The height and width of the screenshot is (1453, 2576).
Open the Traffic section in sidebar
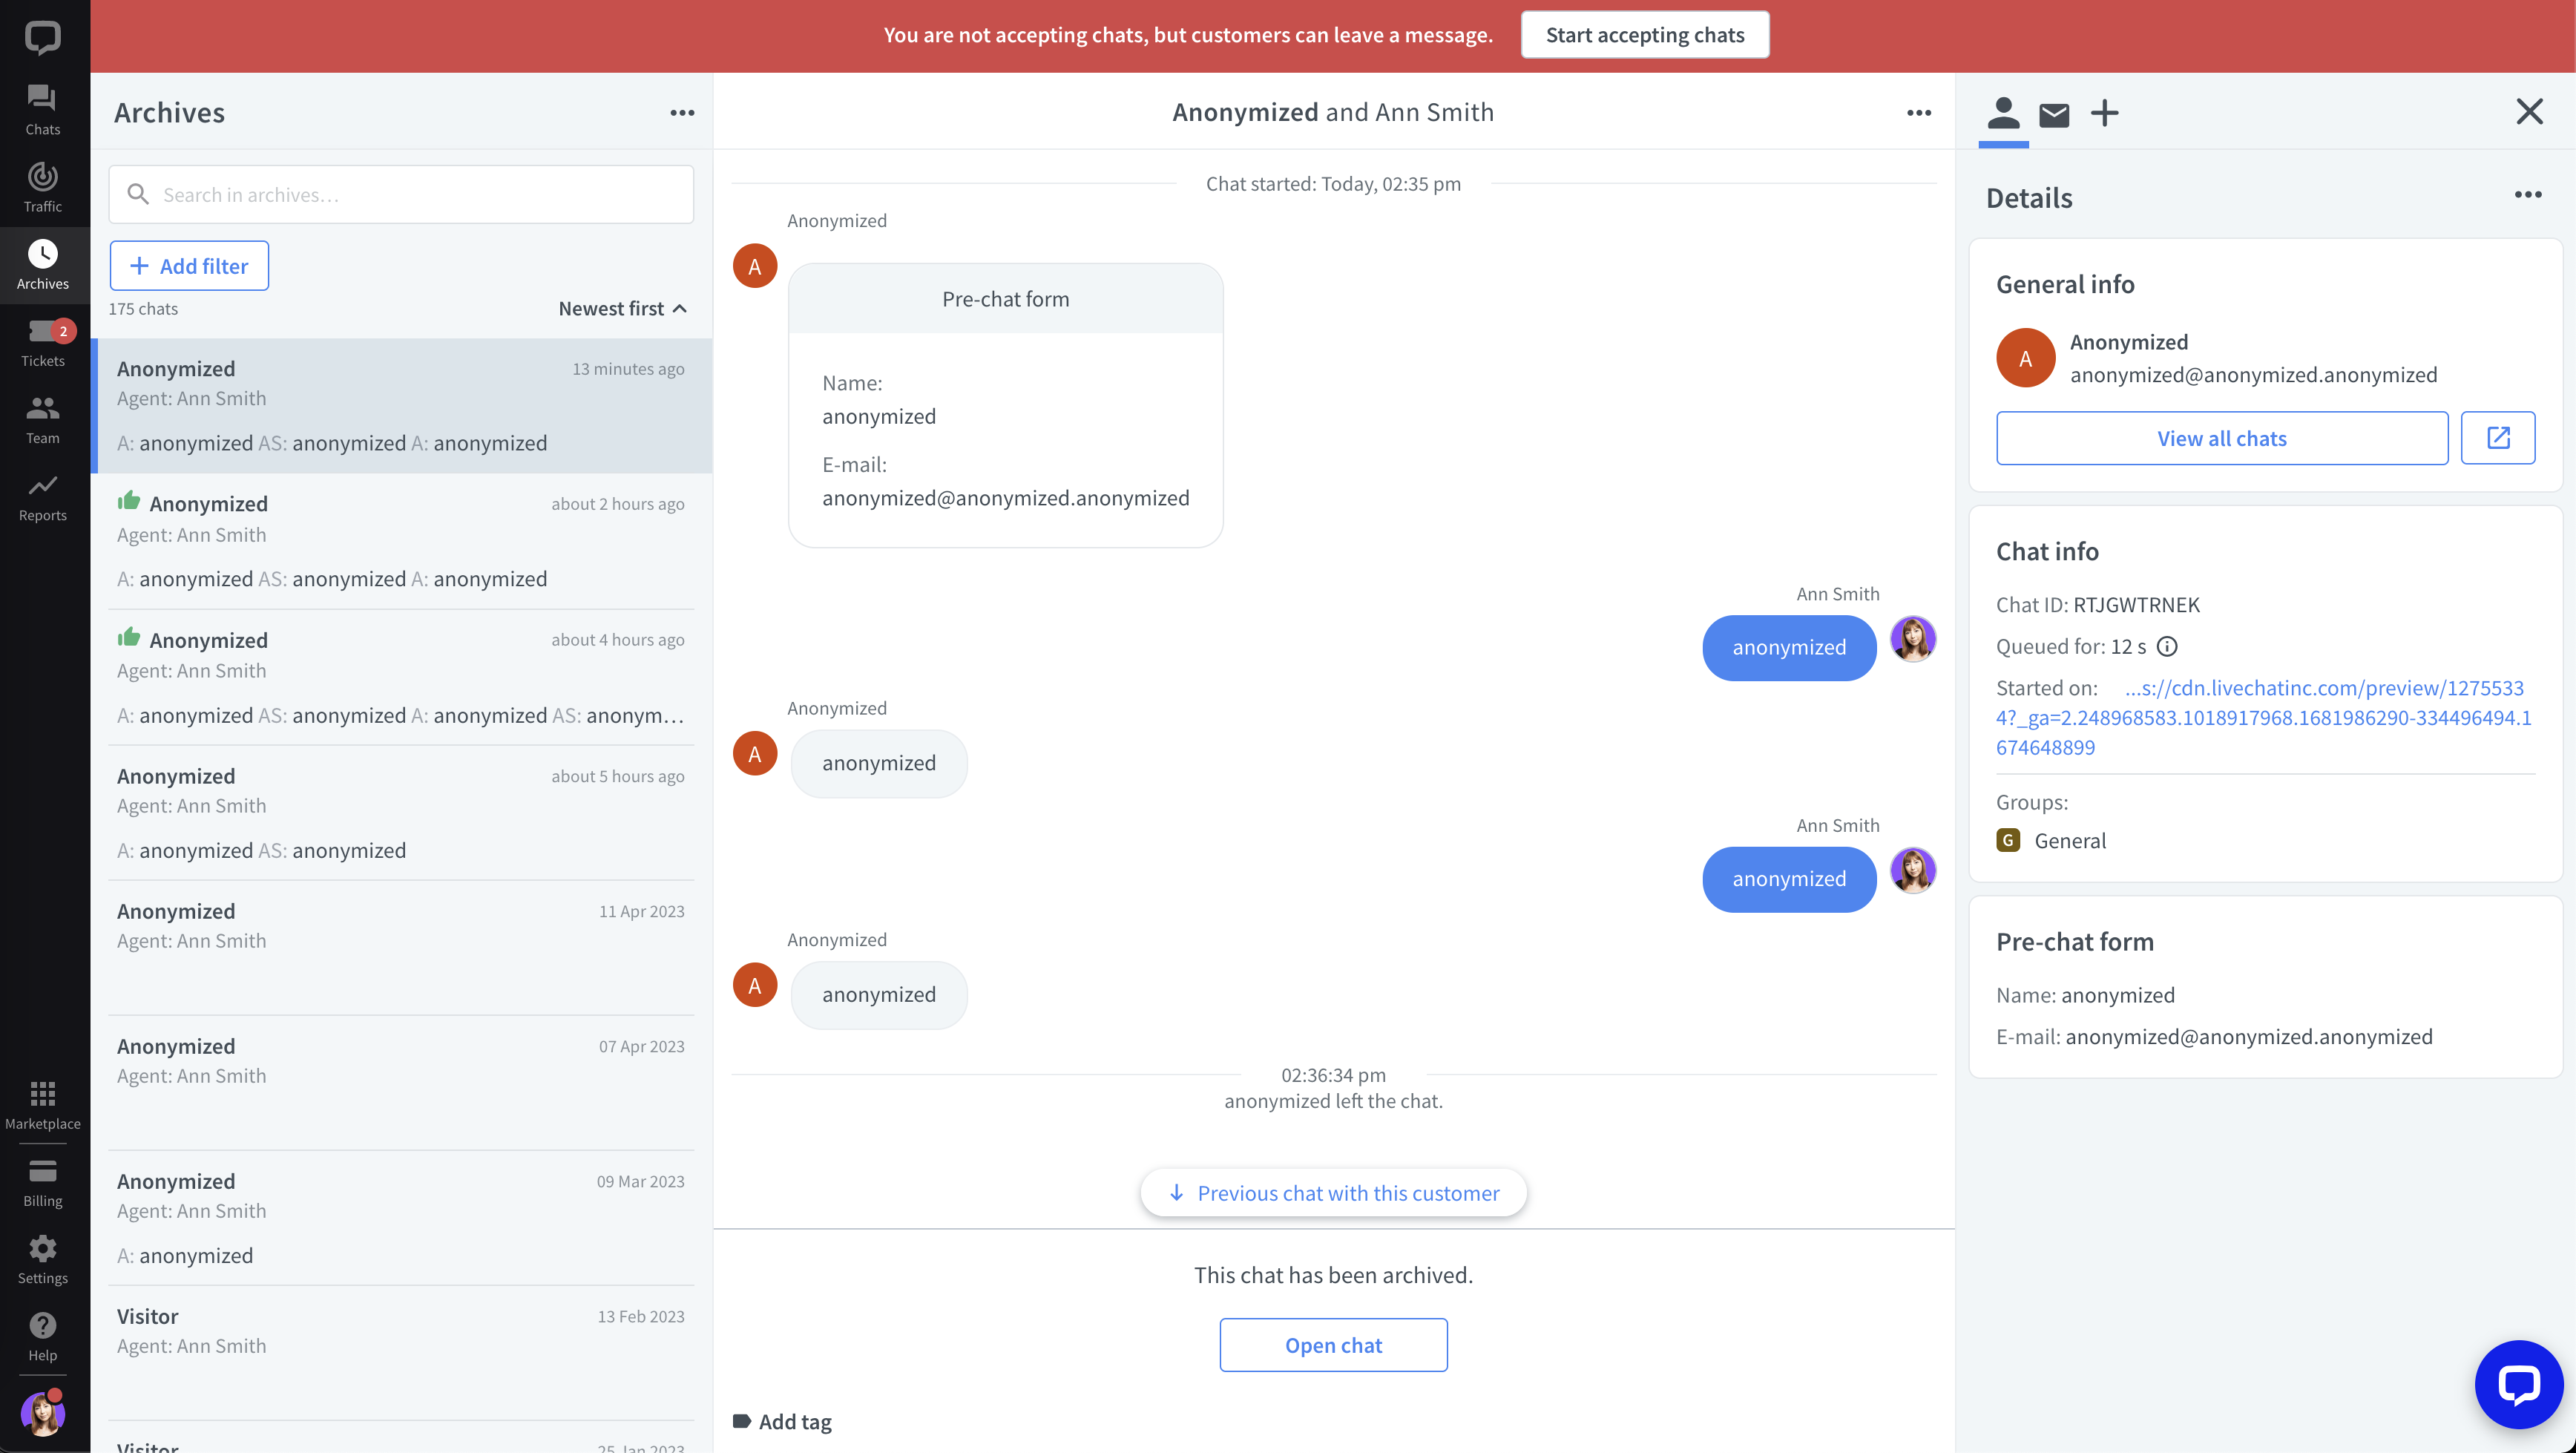point(43,187)
